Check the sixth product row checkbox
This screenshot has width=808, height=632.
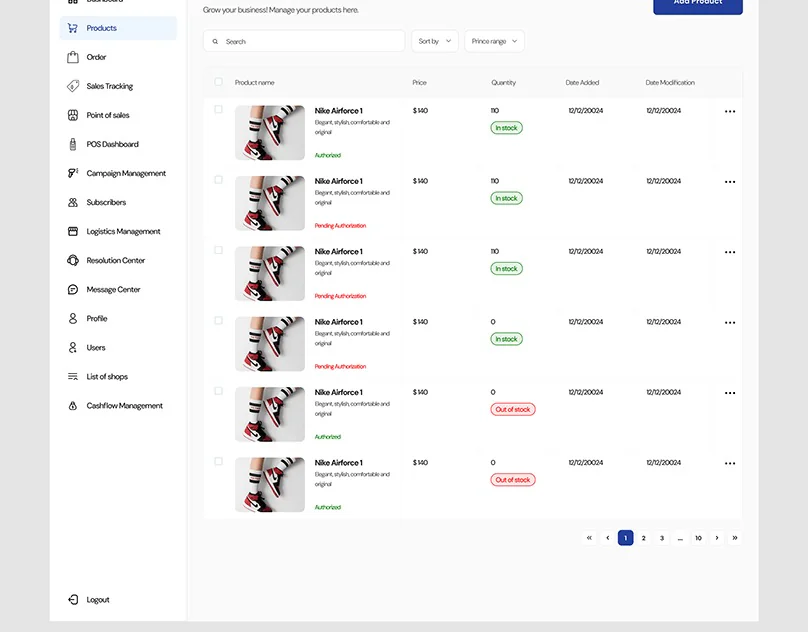coord(218,461)
